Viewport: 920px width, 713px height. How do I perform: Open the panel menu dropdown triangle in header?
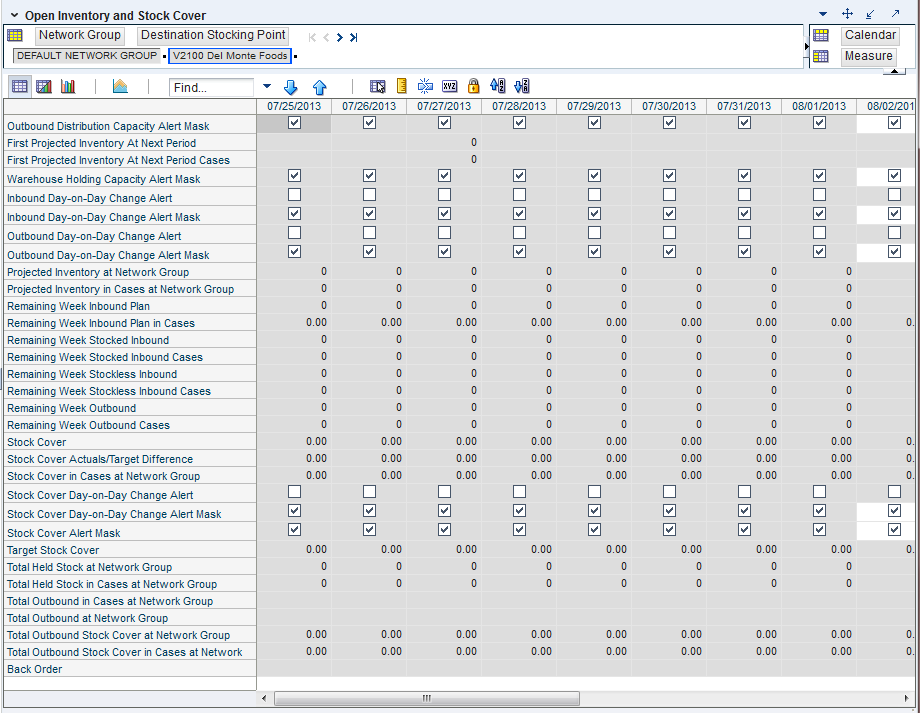coord(823,14)
